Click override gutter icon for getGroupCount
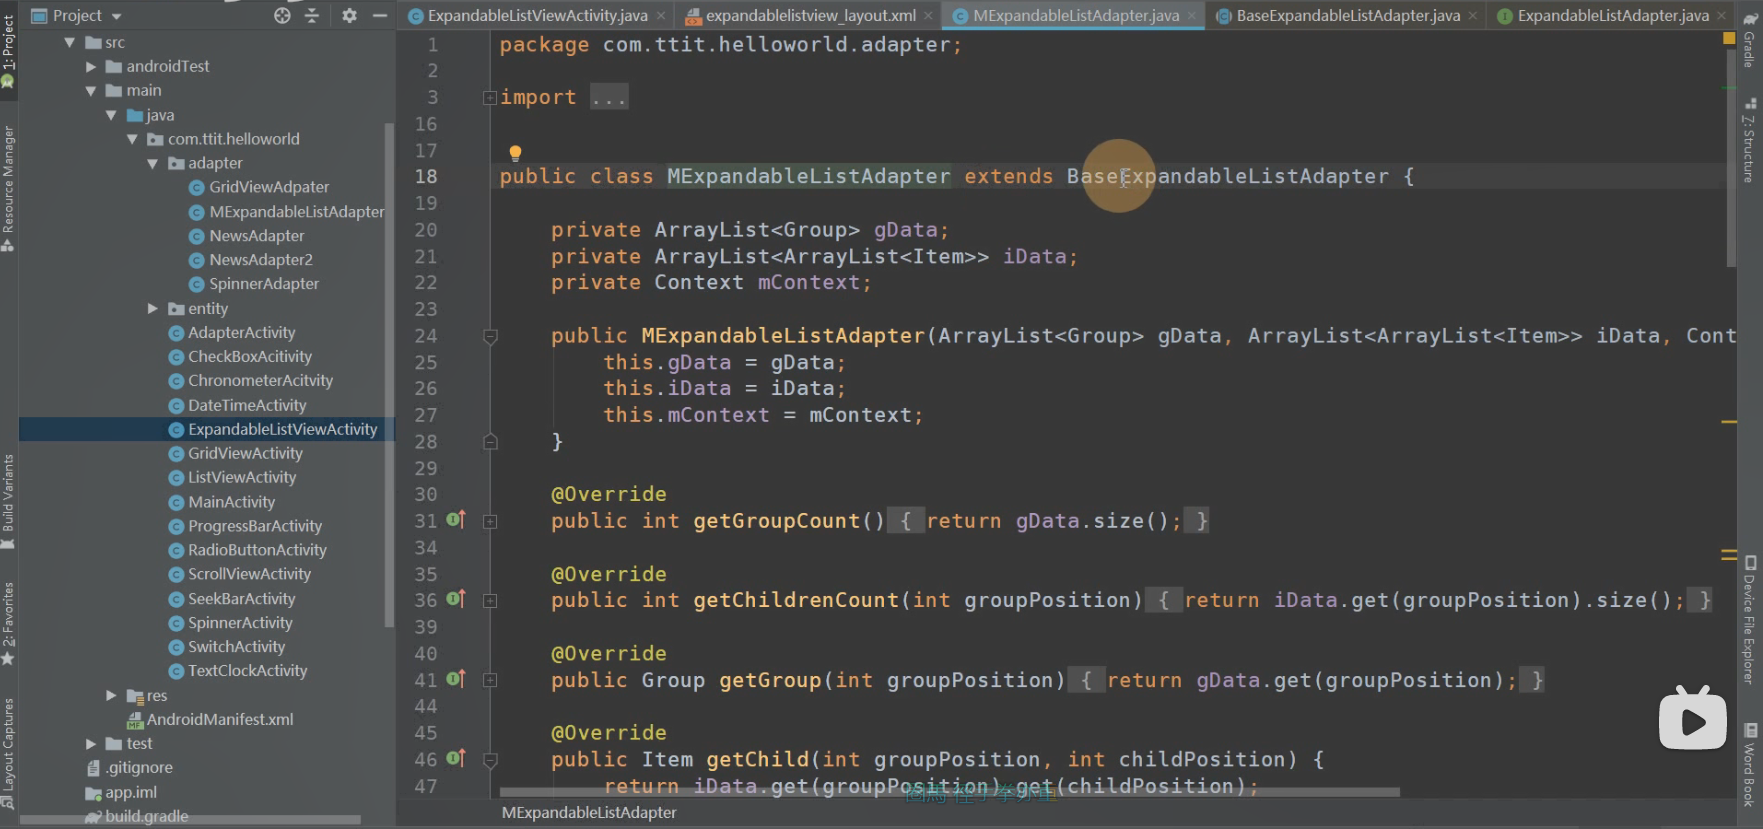This screenshot has height=829, width=1763. point(456,520)
